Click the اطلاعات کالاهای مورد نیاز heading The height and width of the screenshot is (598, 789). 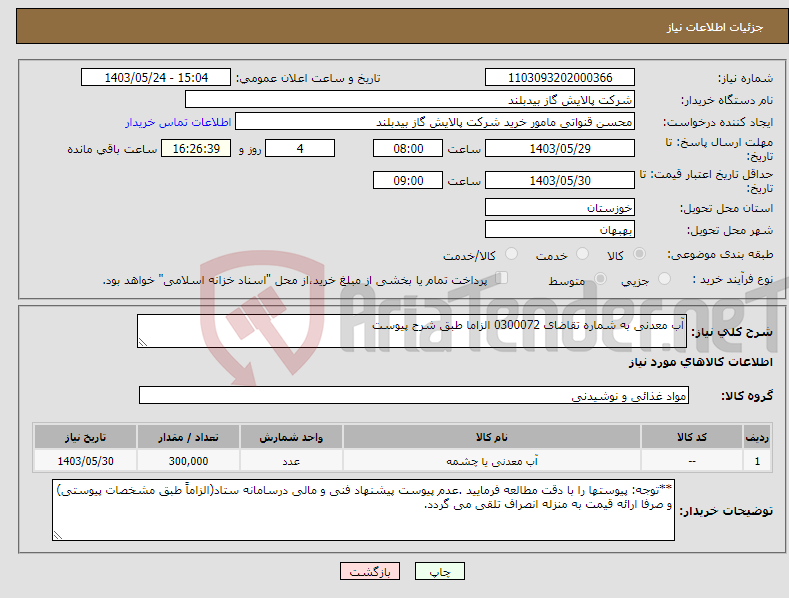700,362
